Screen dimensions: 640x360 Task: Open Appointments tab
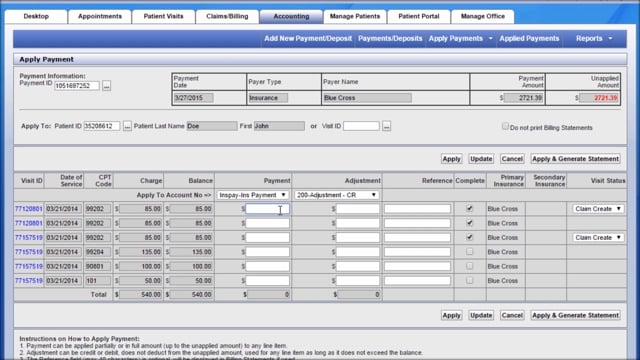point(100,16)
